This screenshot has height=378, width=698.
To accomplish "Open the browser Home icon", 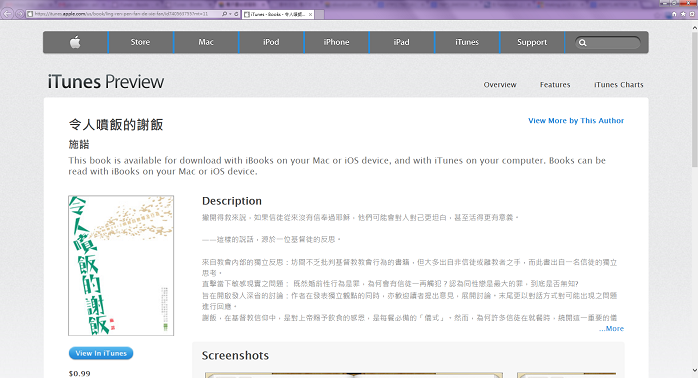I will tap(674, 14).
